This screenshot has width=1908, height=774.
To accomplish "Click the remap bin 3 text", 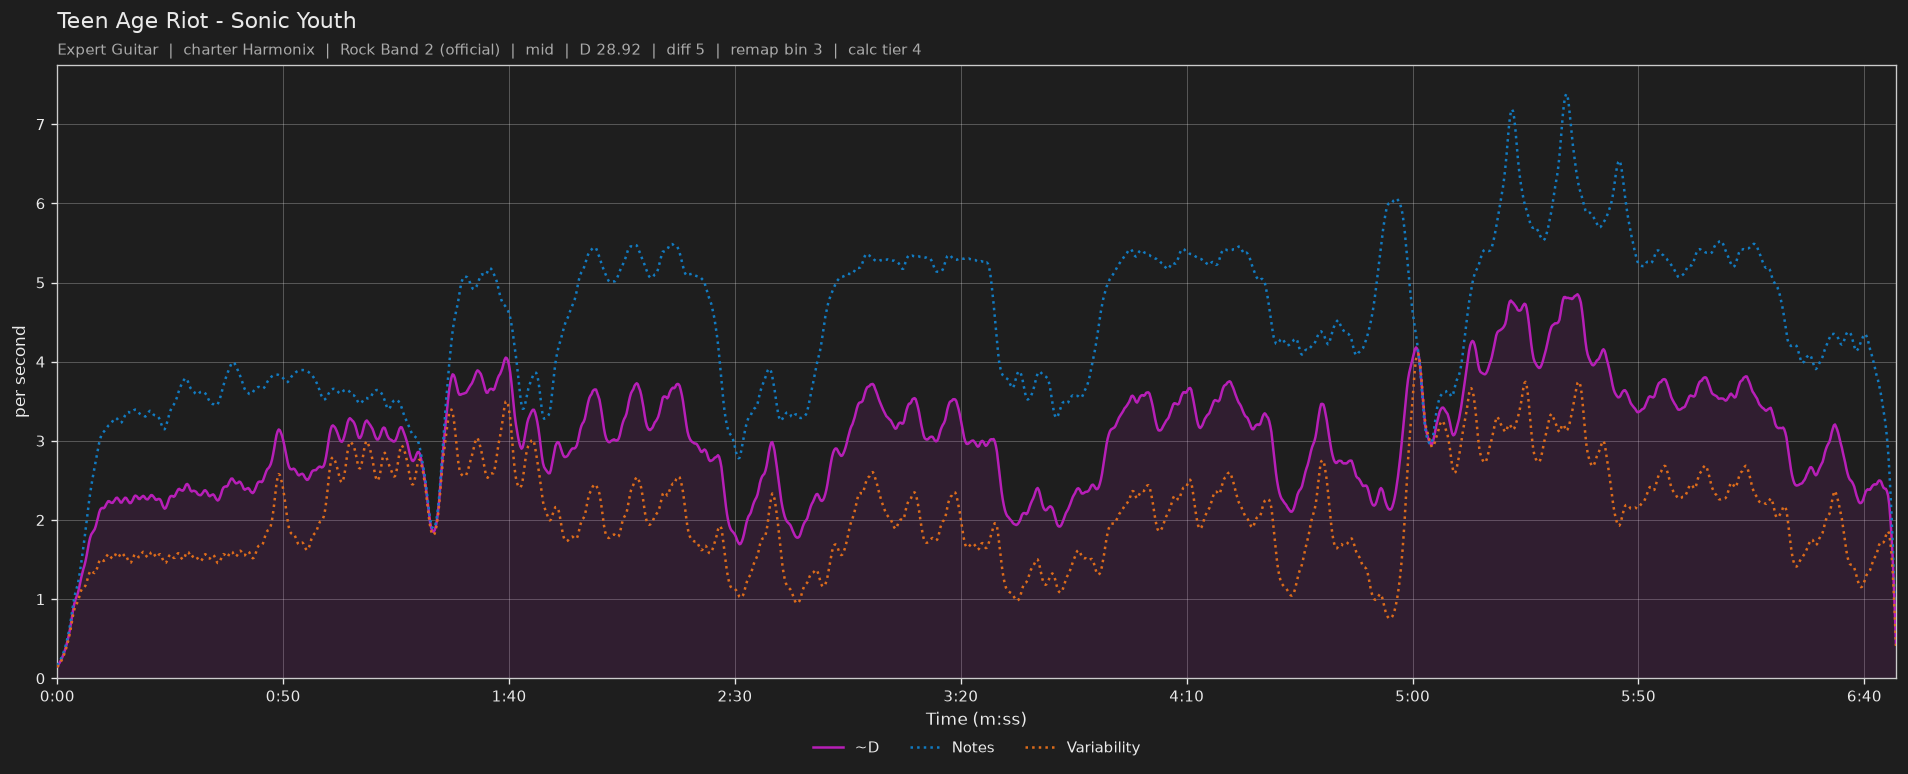I will 776,50.
